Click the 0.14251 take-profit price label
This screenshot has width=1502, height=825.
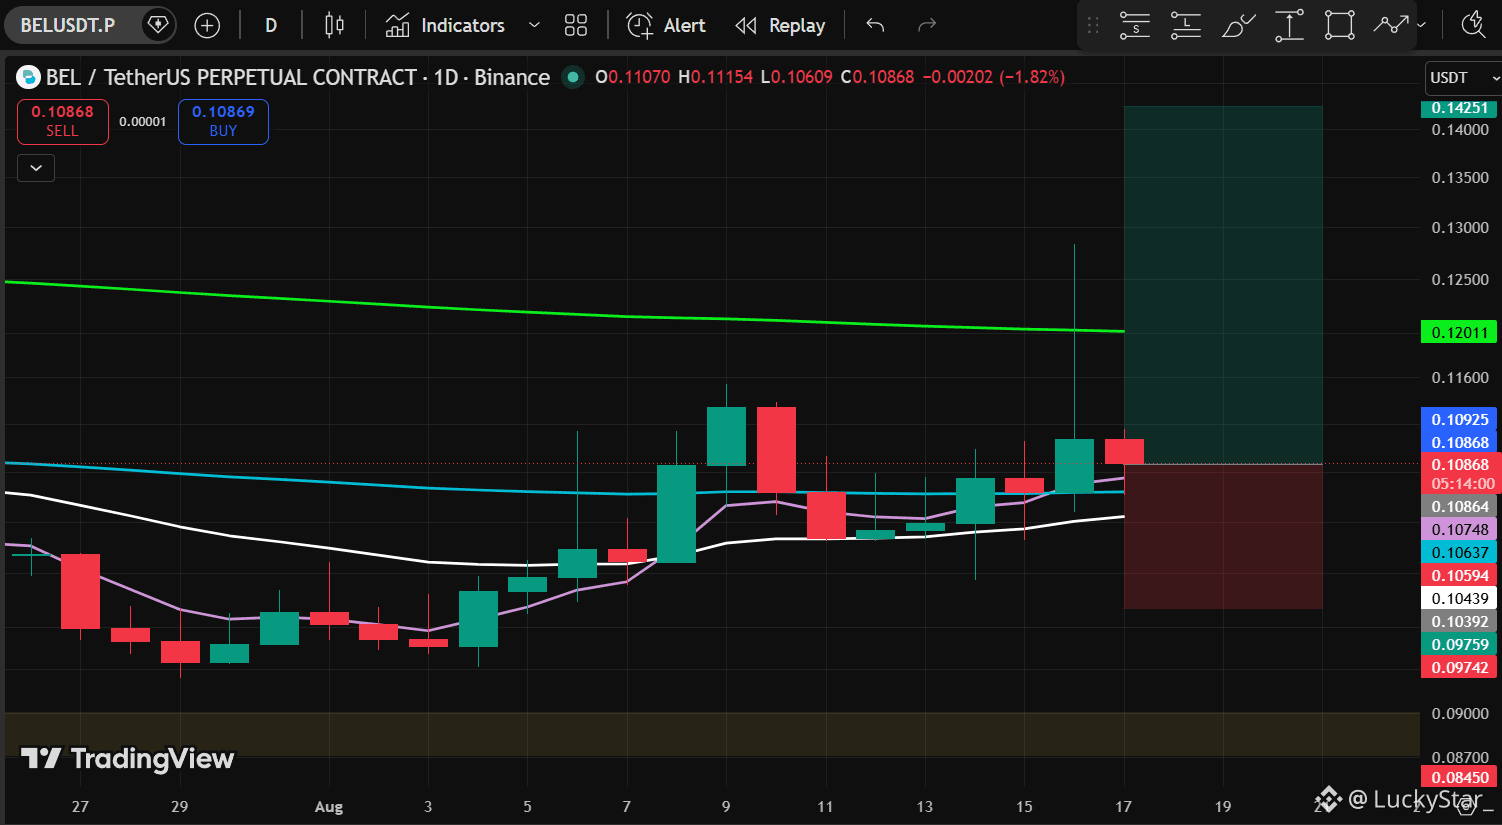tap(1459, 108)
